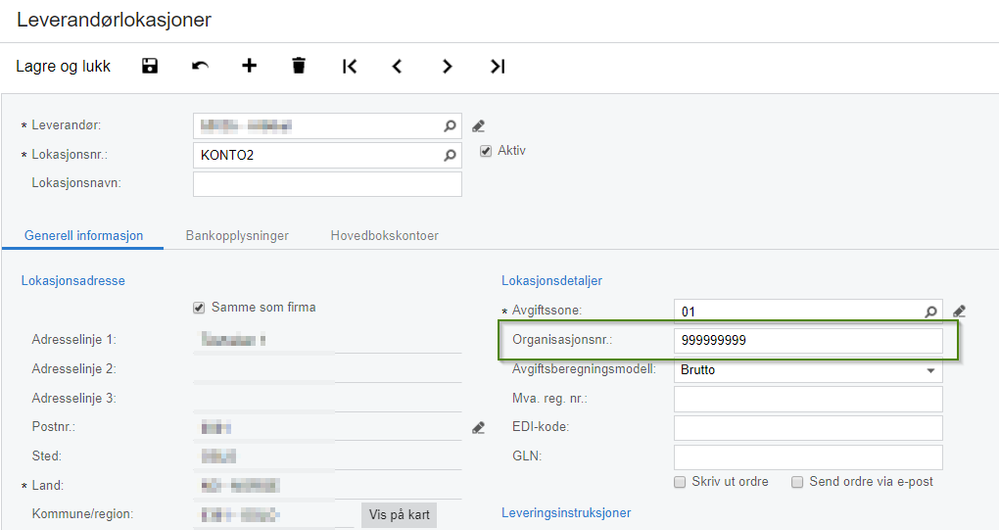This screenshot has width=999, height=530.
Task: Click the Leverandørlokasjoner page title
Action: tap(114, 20)
